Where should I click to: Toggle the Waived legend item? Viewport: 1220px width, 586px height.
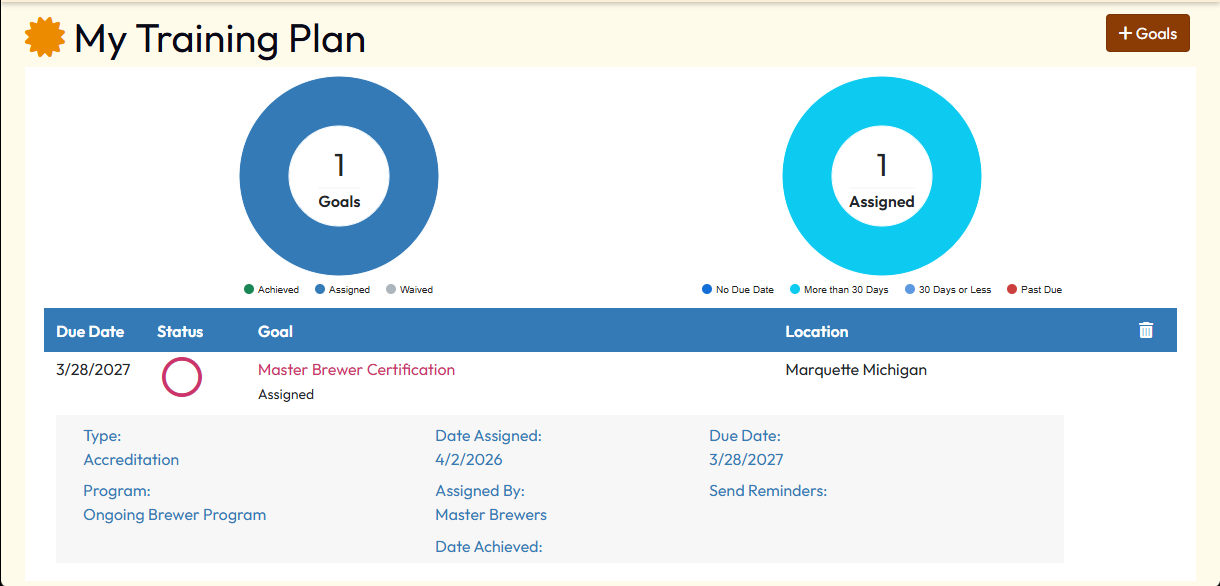tap(409, 290)
